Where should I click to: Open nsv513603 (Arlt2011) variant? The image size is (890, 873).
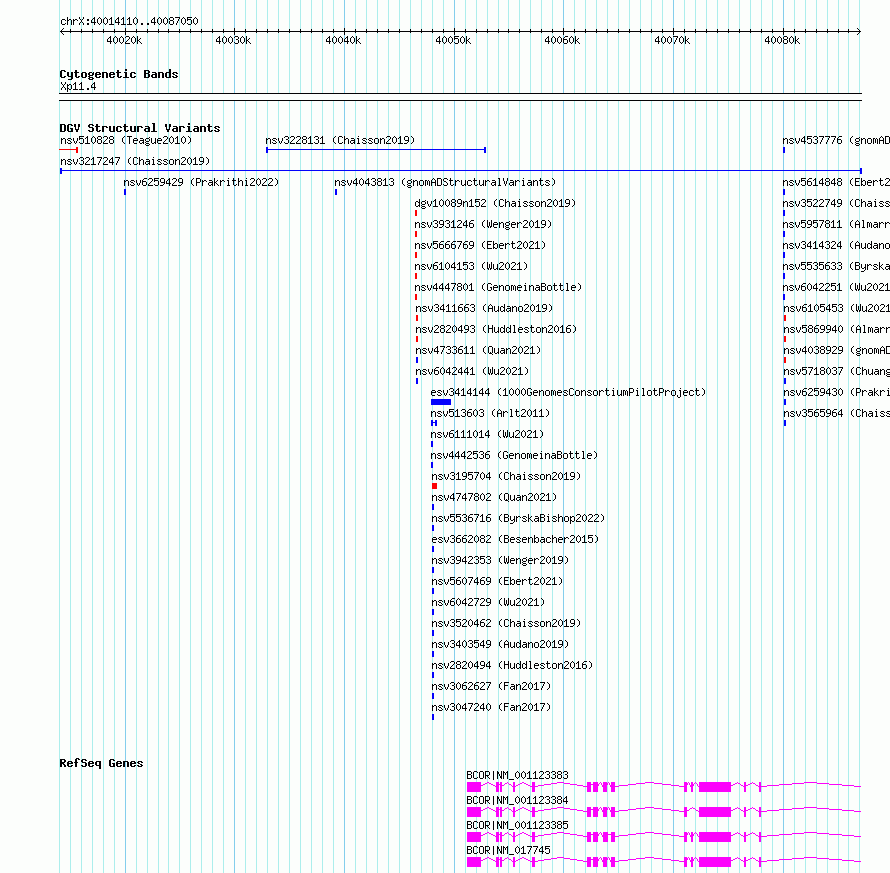pos(490,413)
